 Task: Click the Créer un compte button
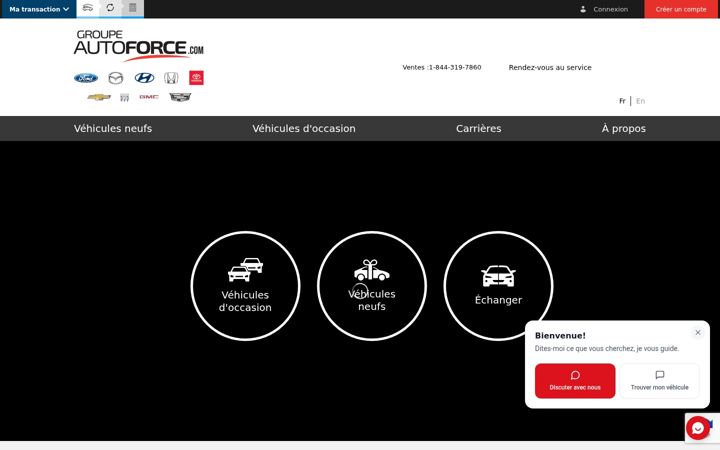(x=681, y=9)
